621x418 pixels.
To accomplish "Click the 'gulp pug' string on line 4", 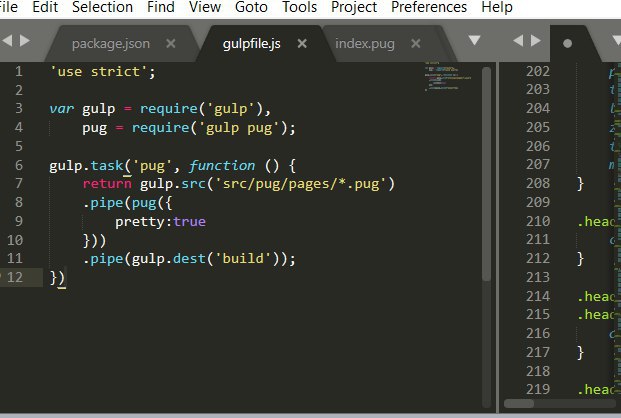I will [x=239, y=128].
